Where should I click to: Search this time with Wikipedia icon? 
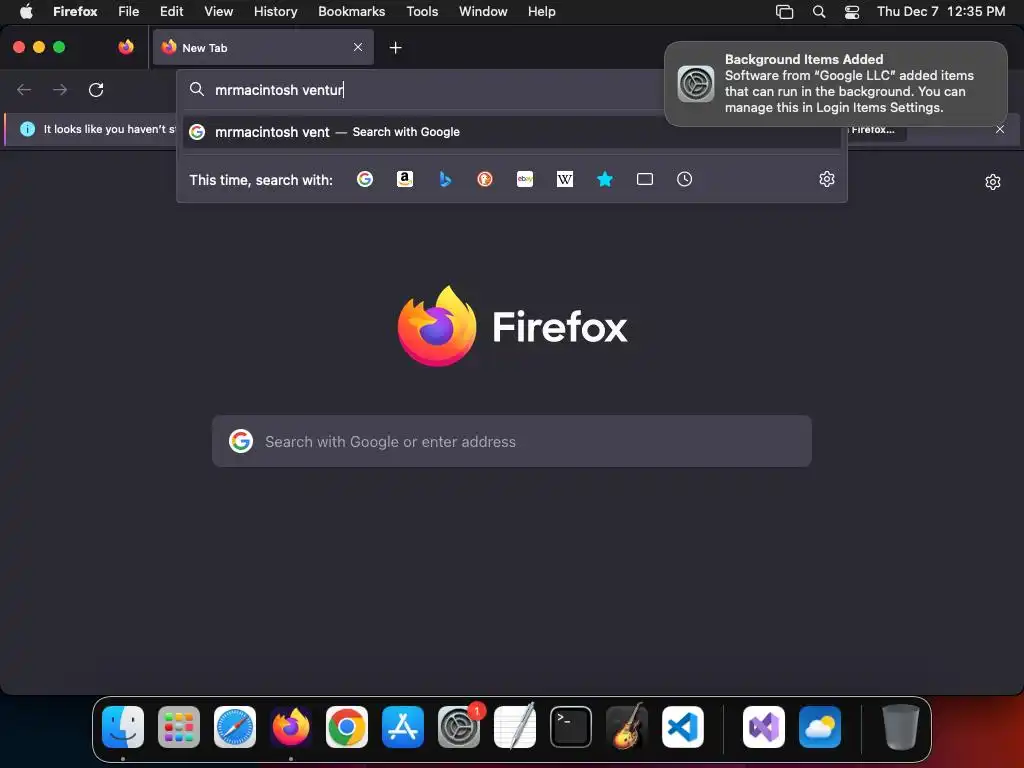tap(565, 179)
